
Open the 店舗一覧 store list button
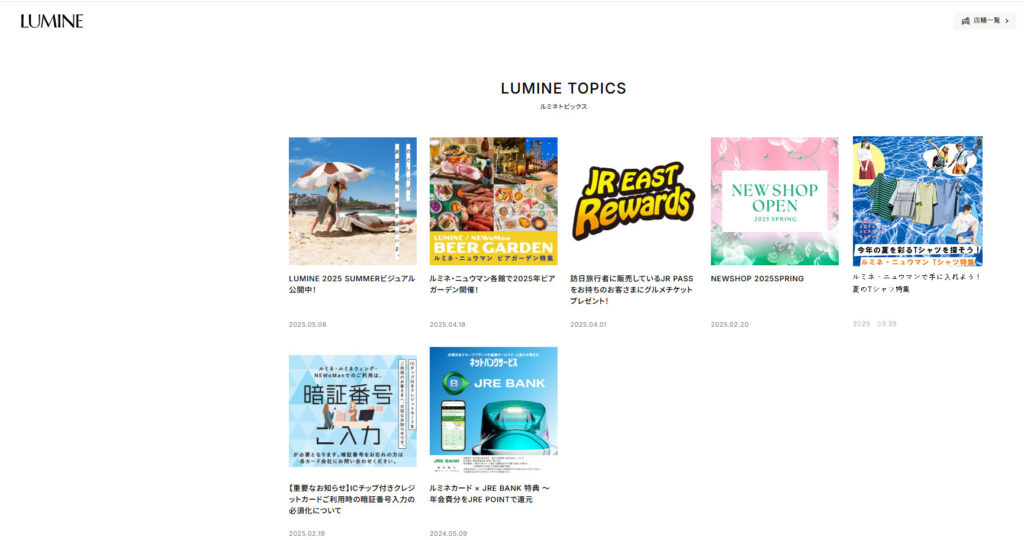pos(984,21)
